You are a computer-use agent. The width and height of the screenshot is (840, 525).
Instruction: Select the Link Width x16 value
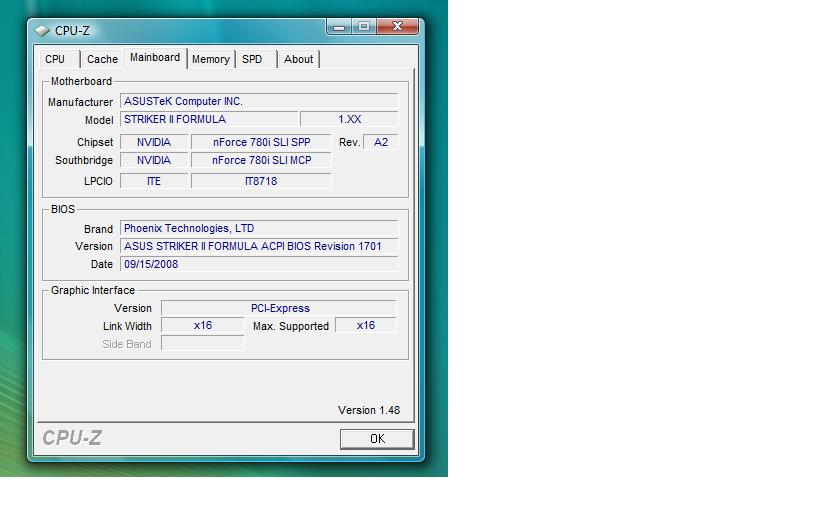(x=203, y=325)
